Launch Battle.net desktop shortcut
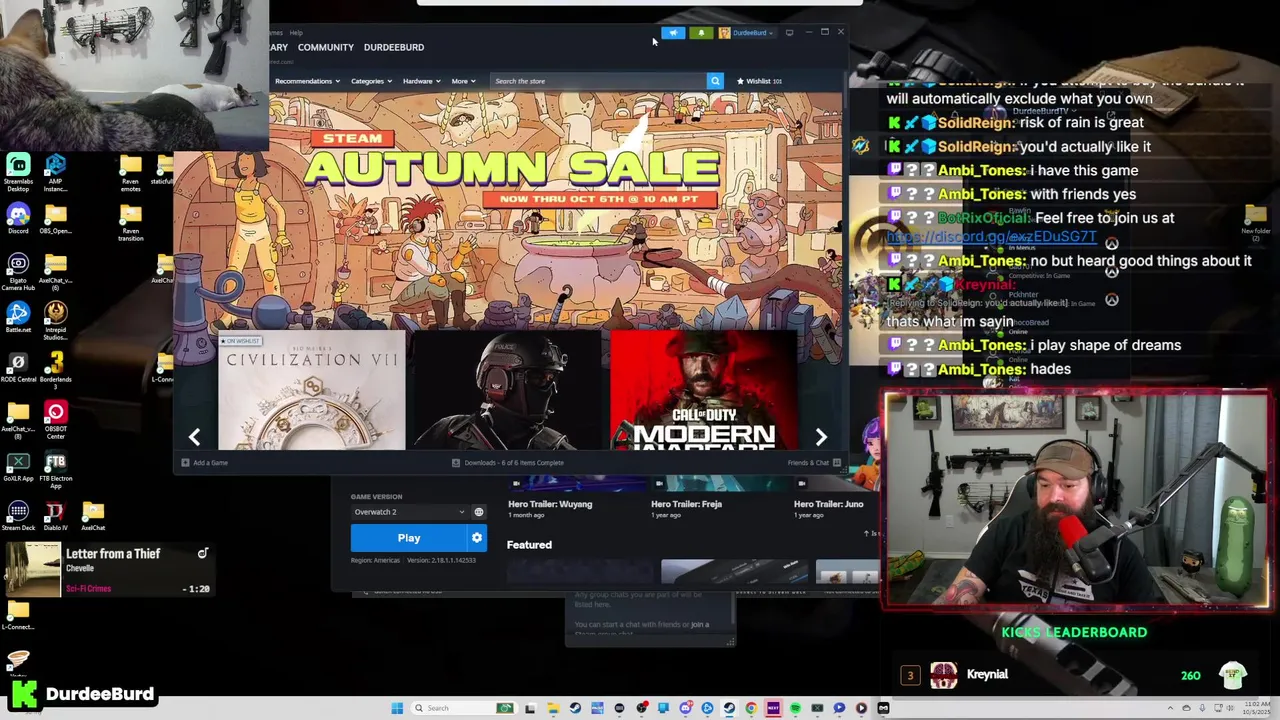The width and height of the screenshot is (1280, 720). pos(18,318)
